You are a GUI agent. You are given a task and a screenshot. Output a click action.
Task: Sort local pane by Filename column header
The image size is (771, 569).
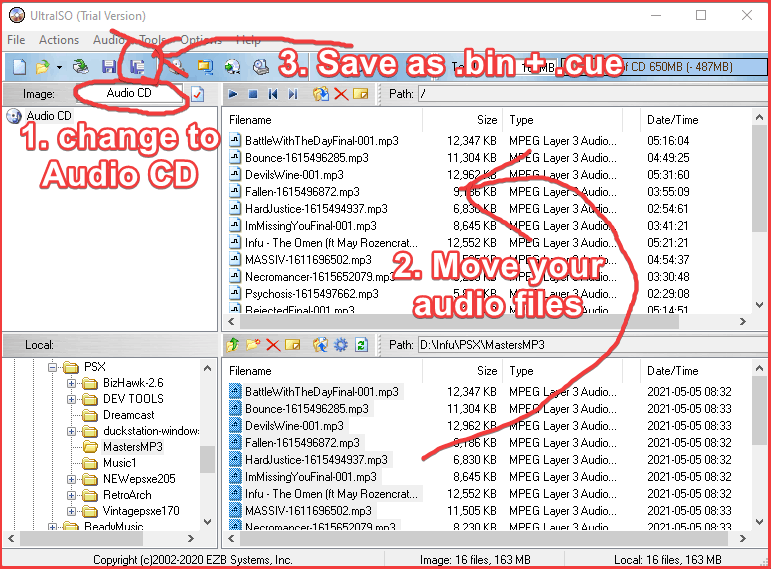pos(324,371)
